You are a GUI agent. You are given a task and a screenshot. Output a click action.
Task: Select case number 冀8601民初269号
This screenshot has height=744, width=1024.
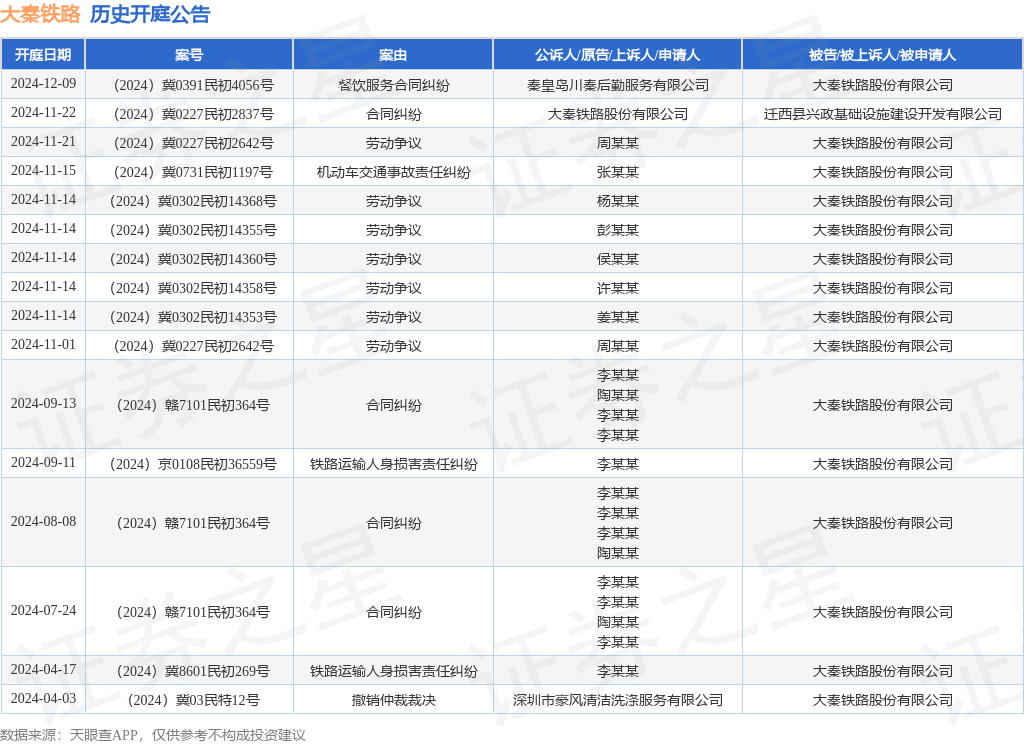tap(193, 671)
